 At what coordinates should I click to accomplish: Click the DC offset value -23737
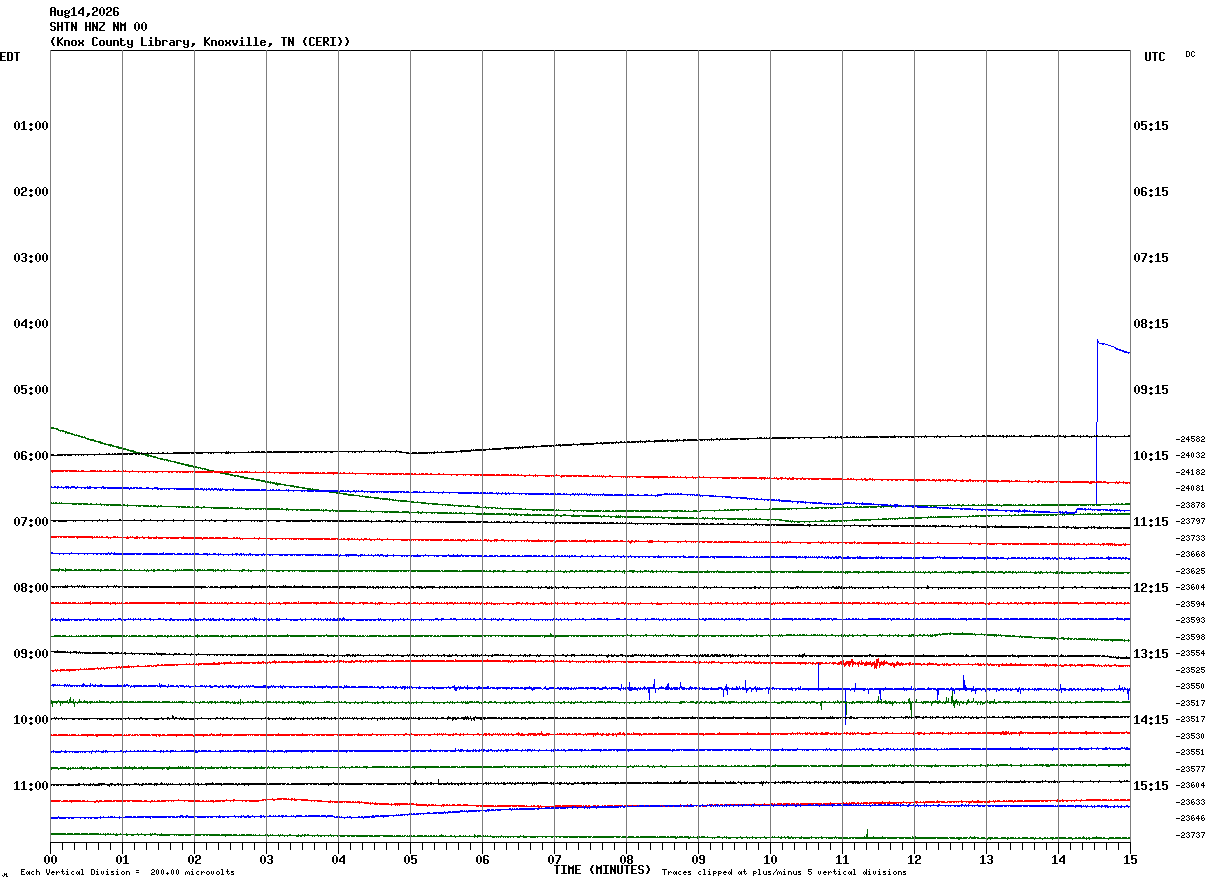coord(1191,835)
